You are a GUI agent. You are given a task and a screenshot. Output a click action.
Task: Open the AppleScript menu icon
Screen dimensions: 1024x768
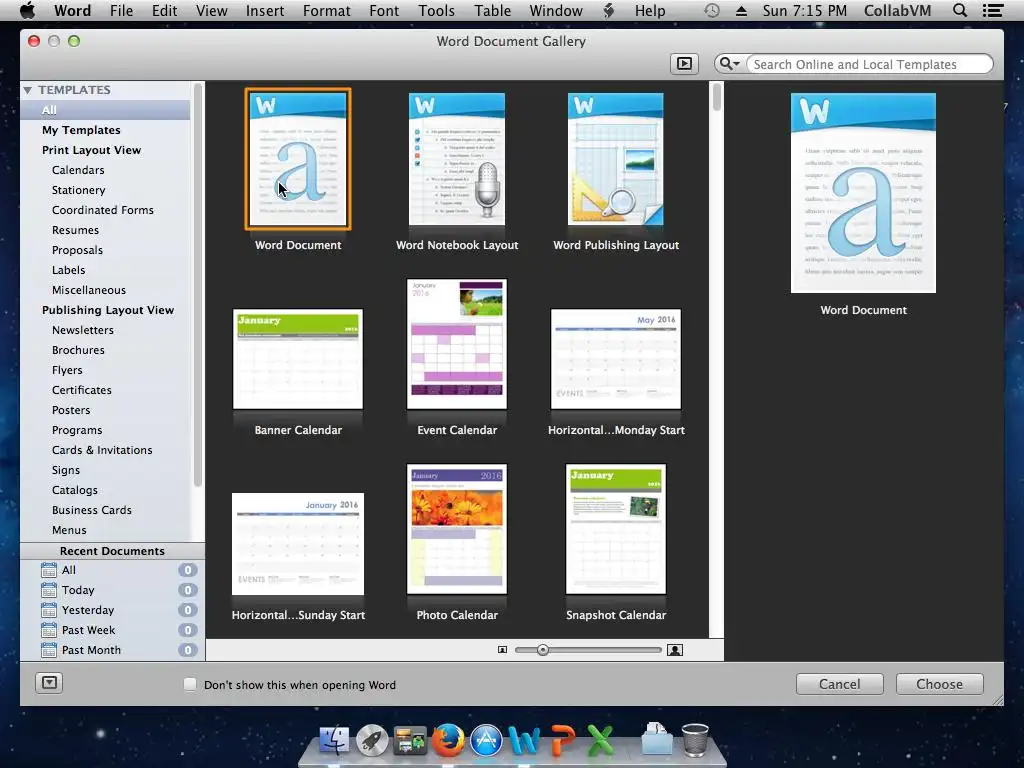point(608,10)
